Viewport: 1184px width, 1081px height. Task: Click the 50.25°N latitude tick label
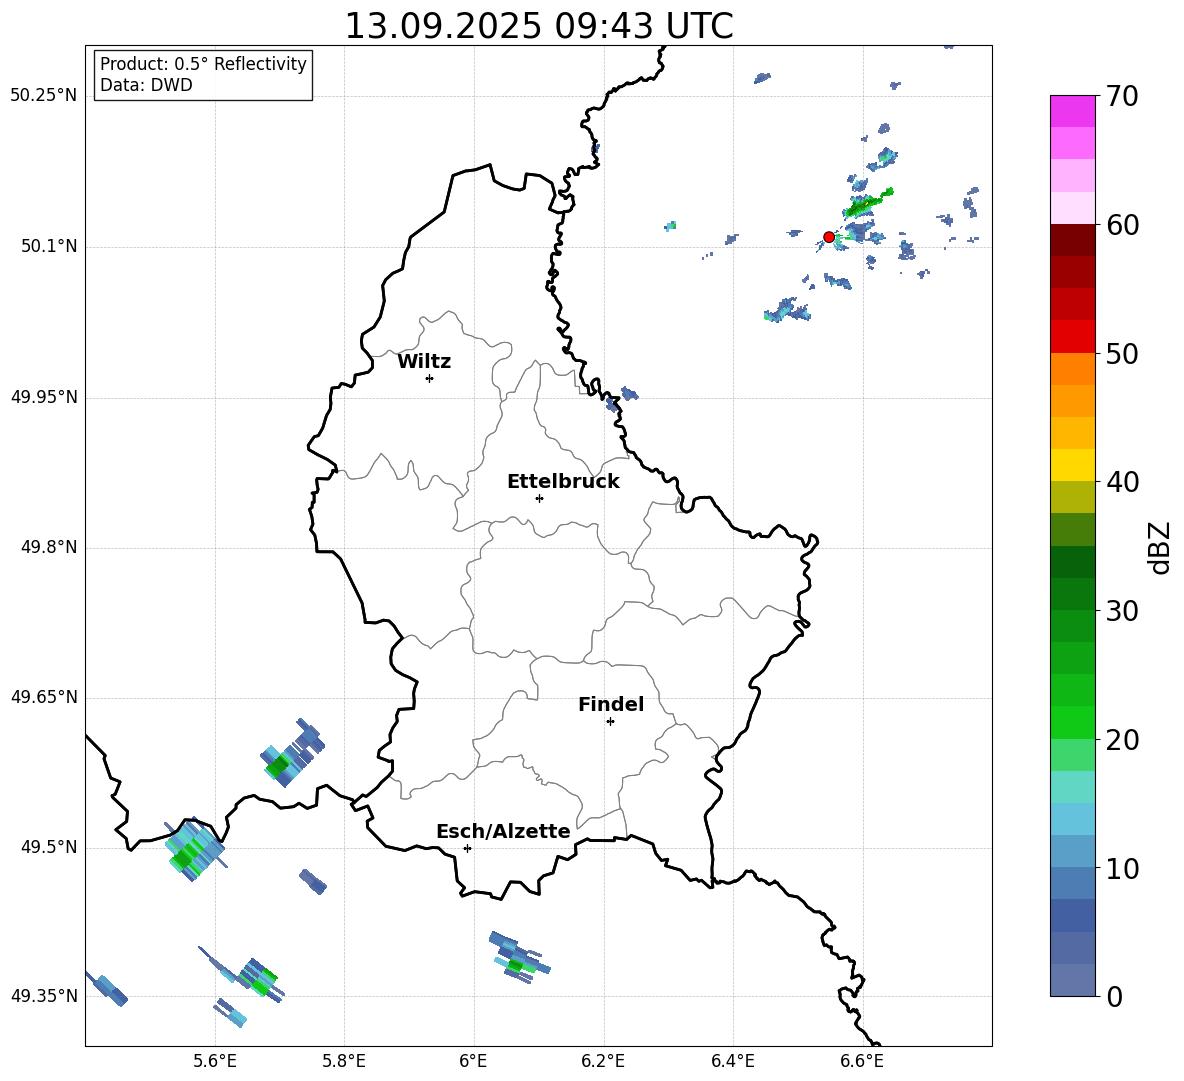[44, 96]
